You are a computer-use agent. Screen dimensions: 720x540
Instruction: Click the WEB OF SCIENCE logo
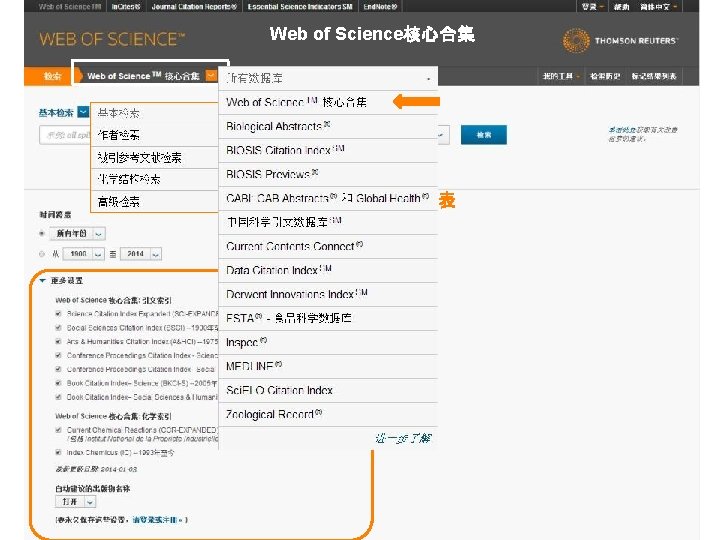pos(112,39)
